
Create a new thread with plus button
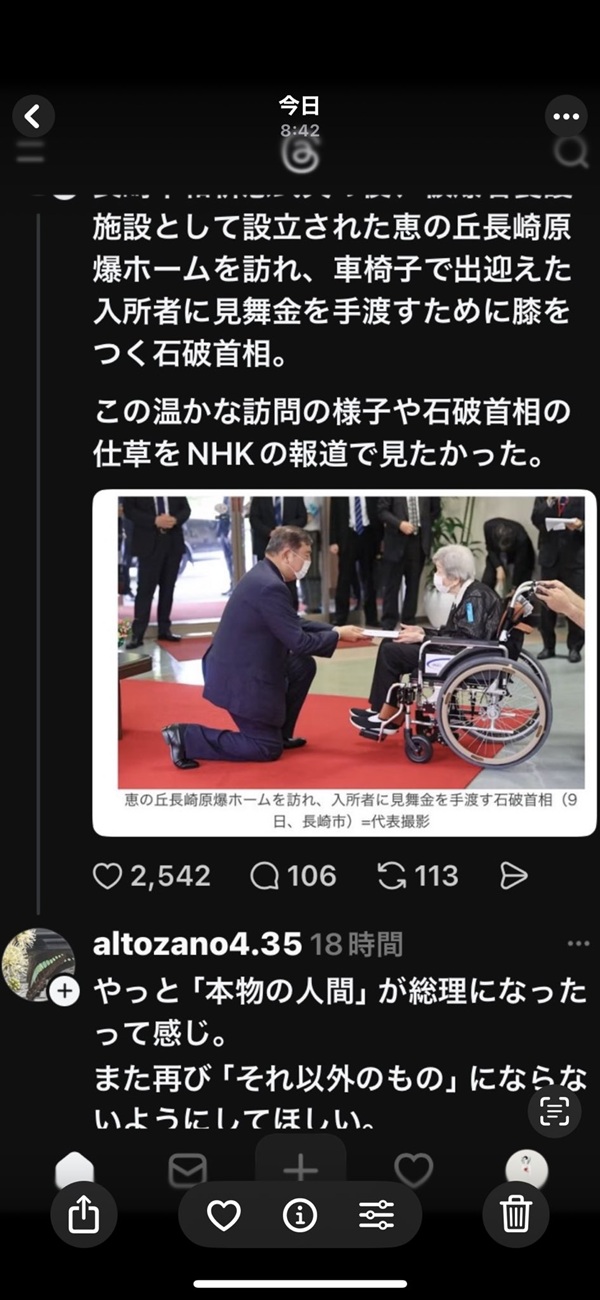tap(300, 1166)
